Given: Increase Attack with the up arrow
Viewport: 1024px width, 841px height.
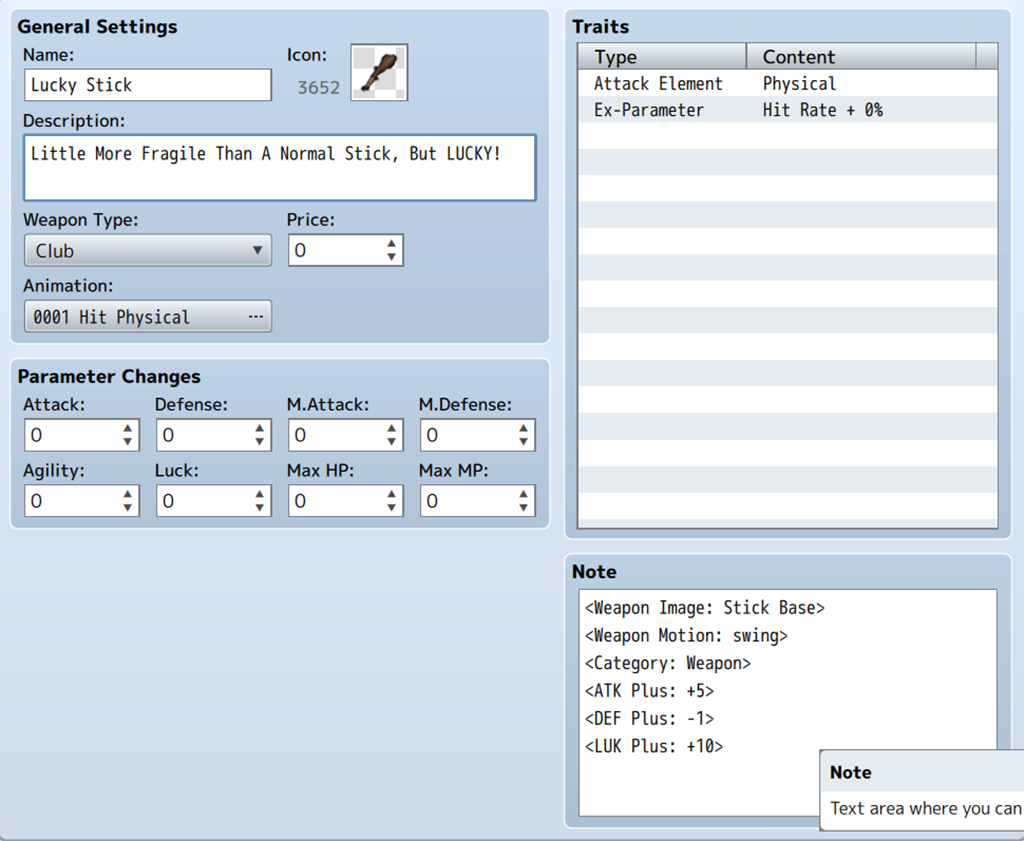Looking at the screenshot, I should [x=128, y=428].
